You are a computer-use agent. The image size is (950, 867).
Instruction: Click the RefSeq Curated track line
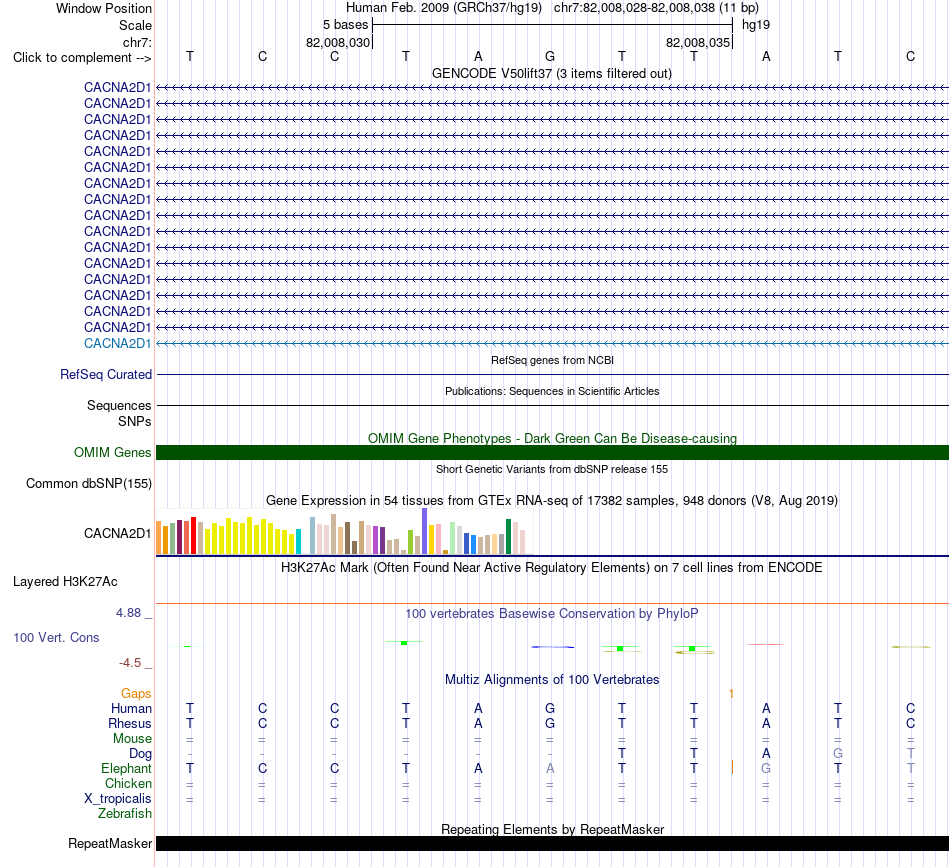pos(552,374)
